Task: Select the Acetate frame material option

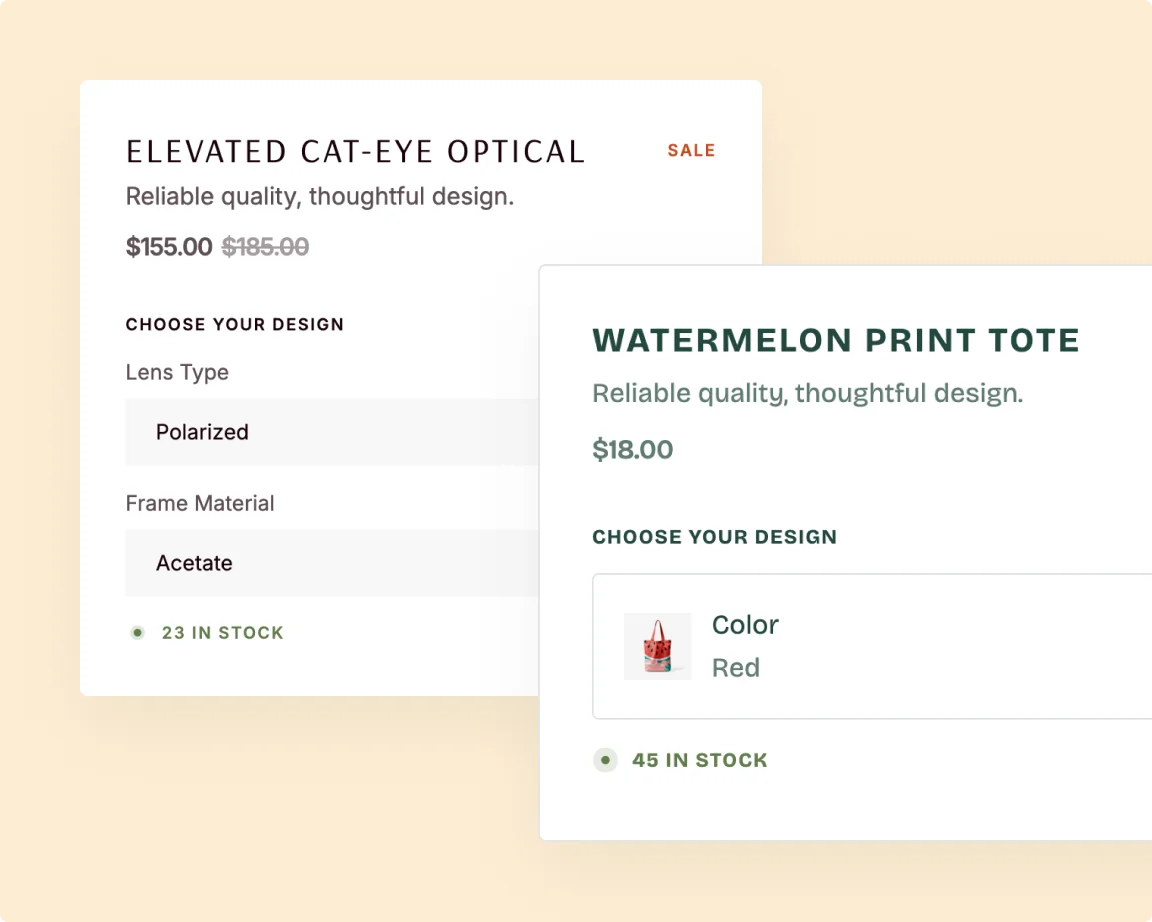Action: point(194,563)
